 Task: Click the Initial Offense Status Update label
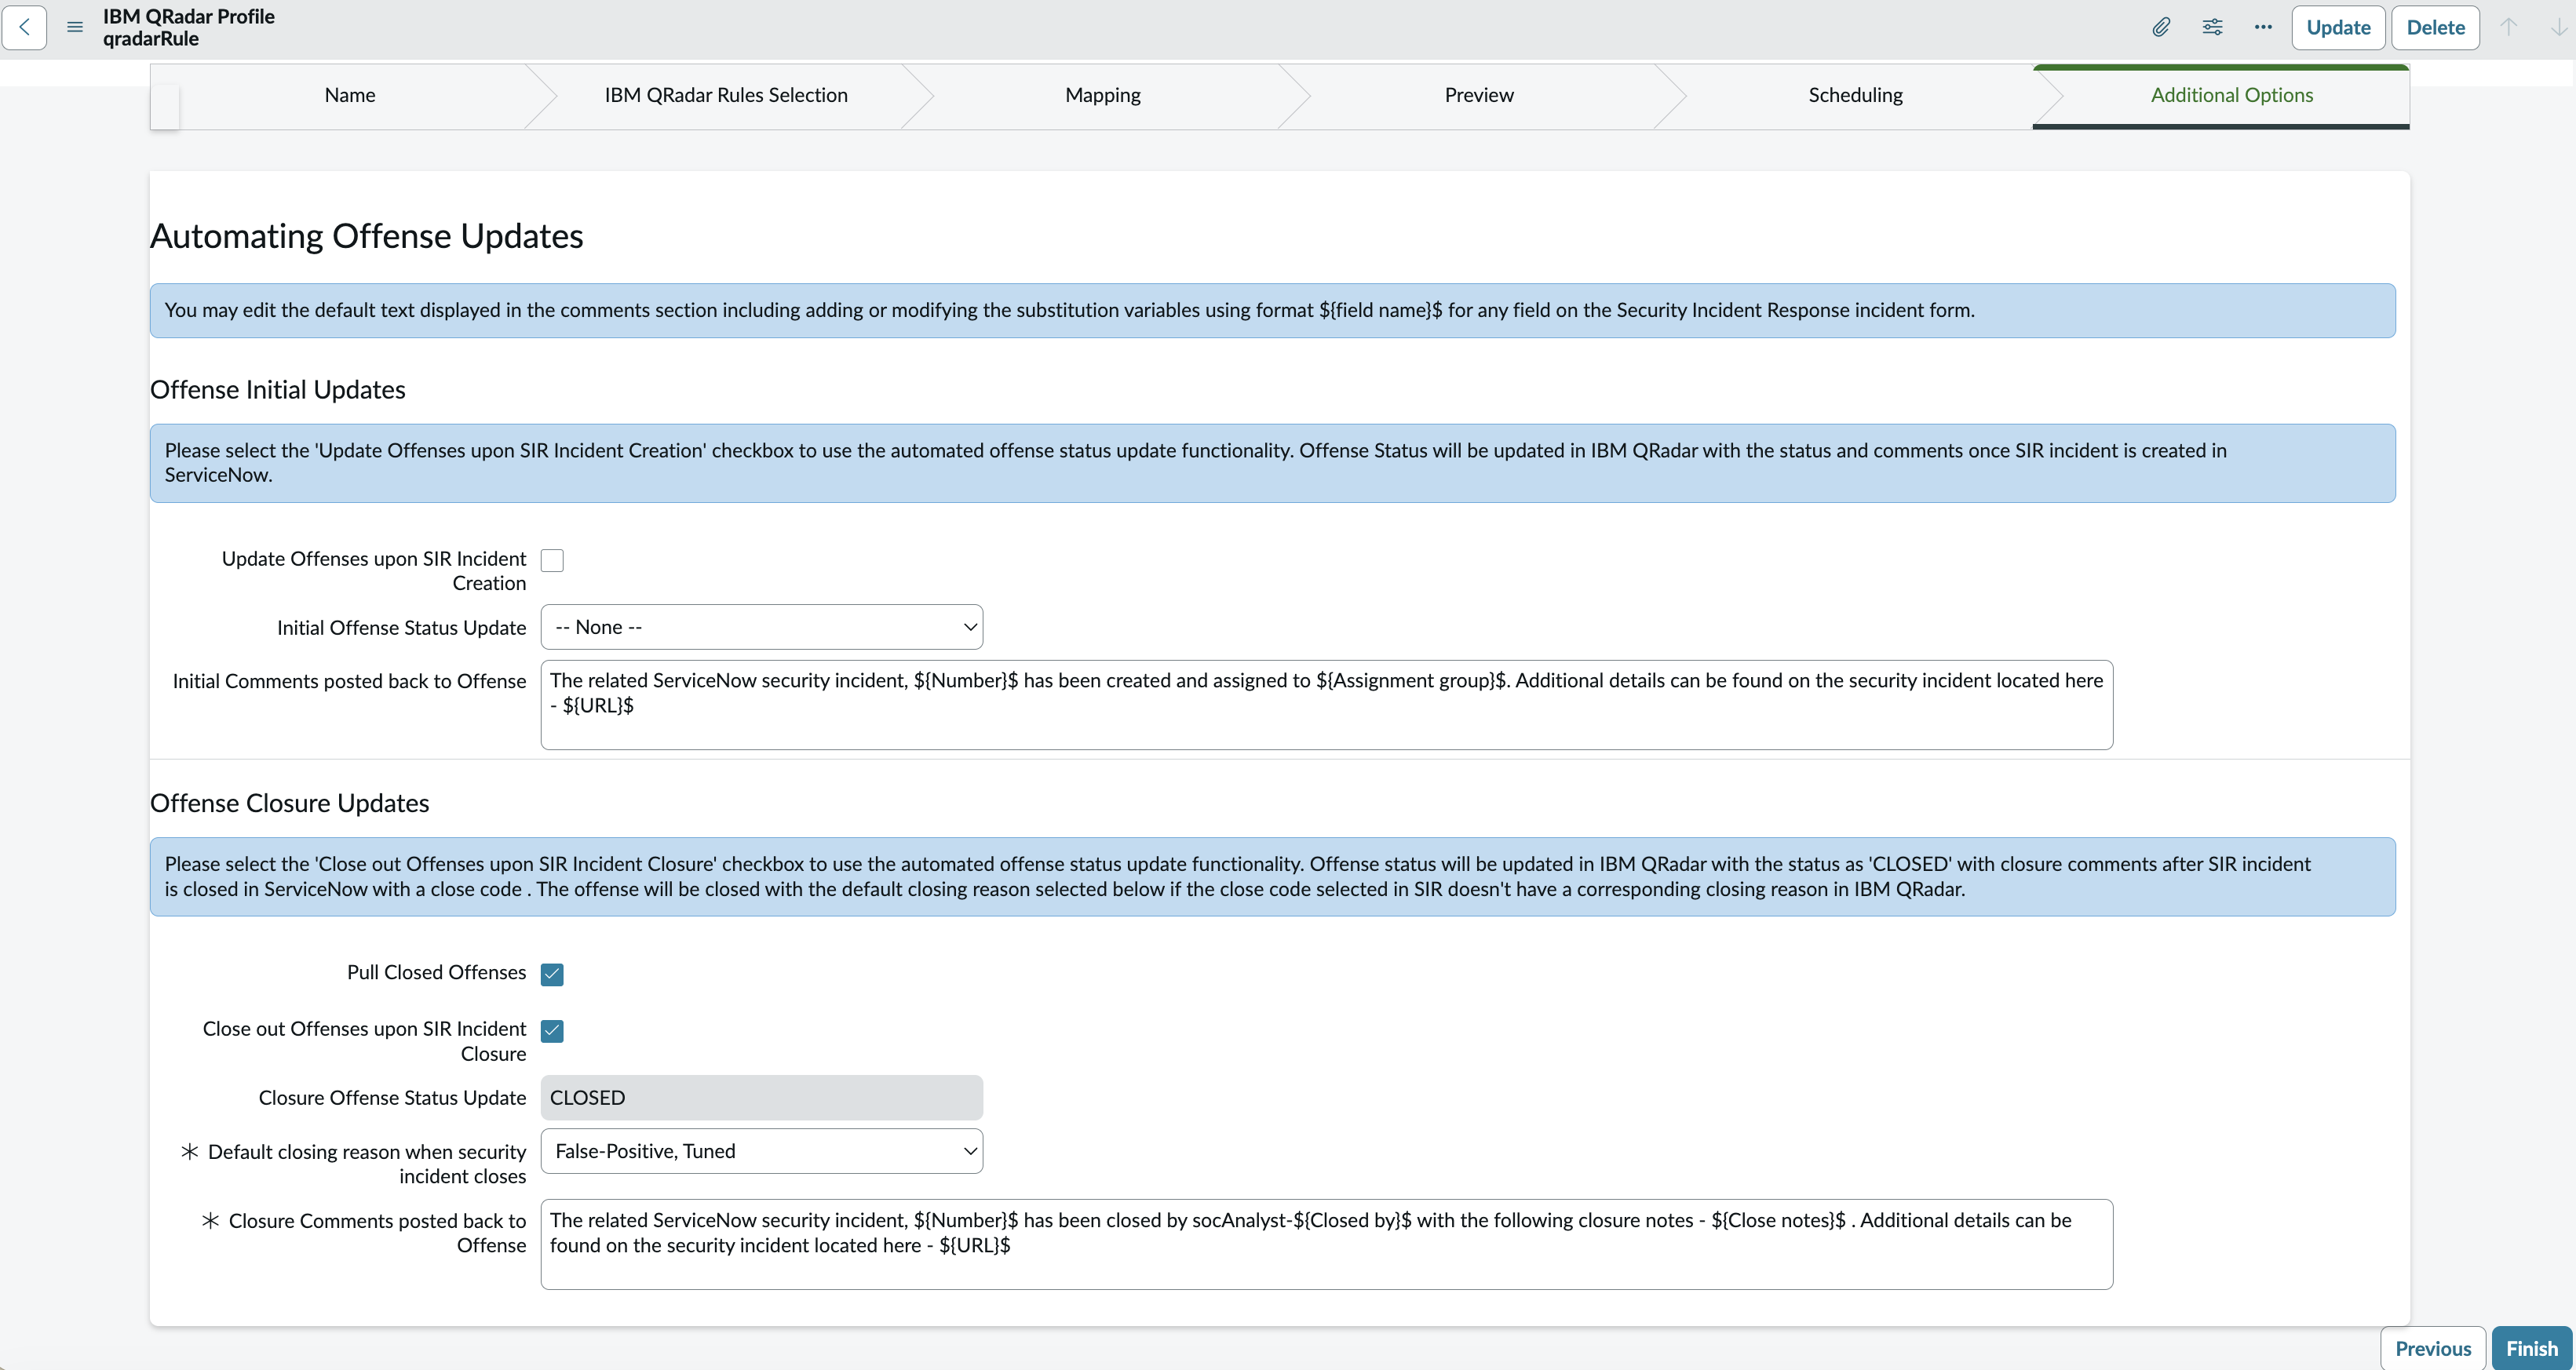click(x=401, y=627)
